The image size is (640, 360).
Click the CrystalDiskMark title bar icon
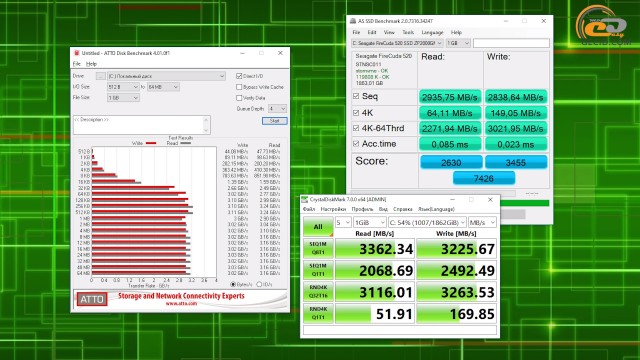click(x=304, y=200)
